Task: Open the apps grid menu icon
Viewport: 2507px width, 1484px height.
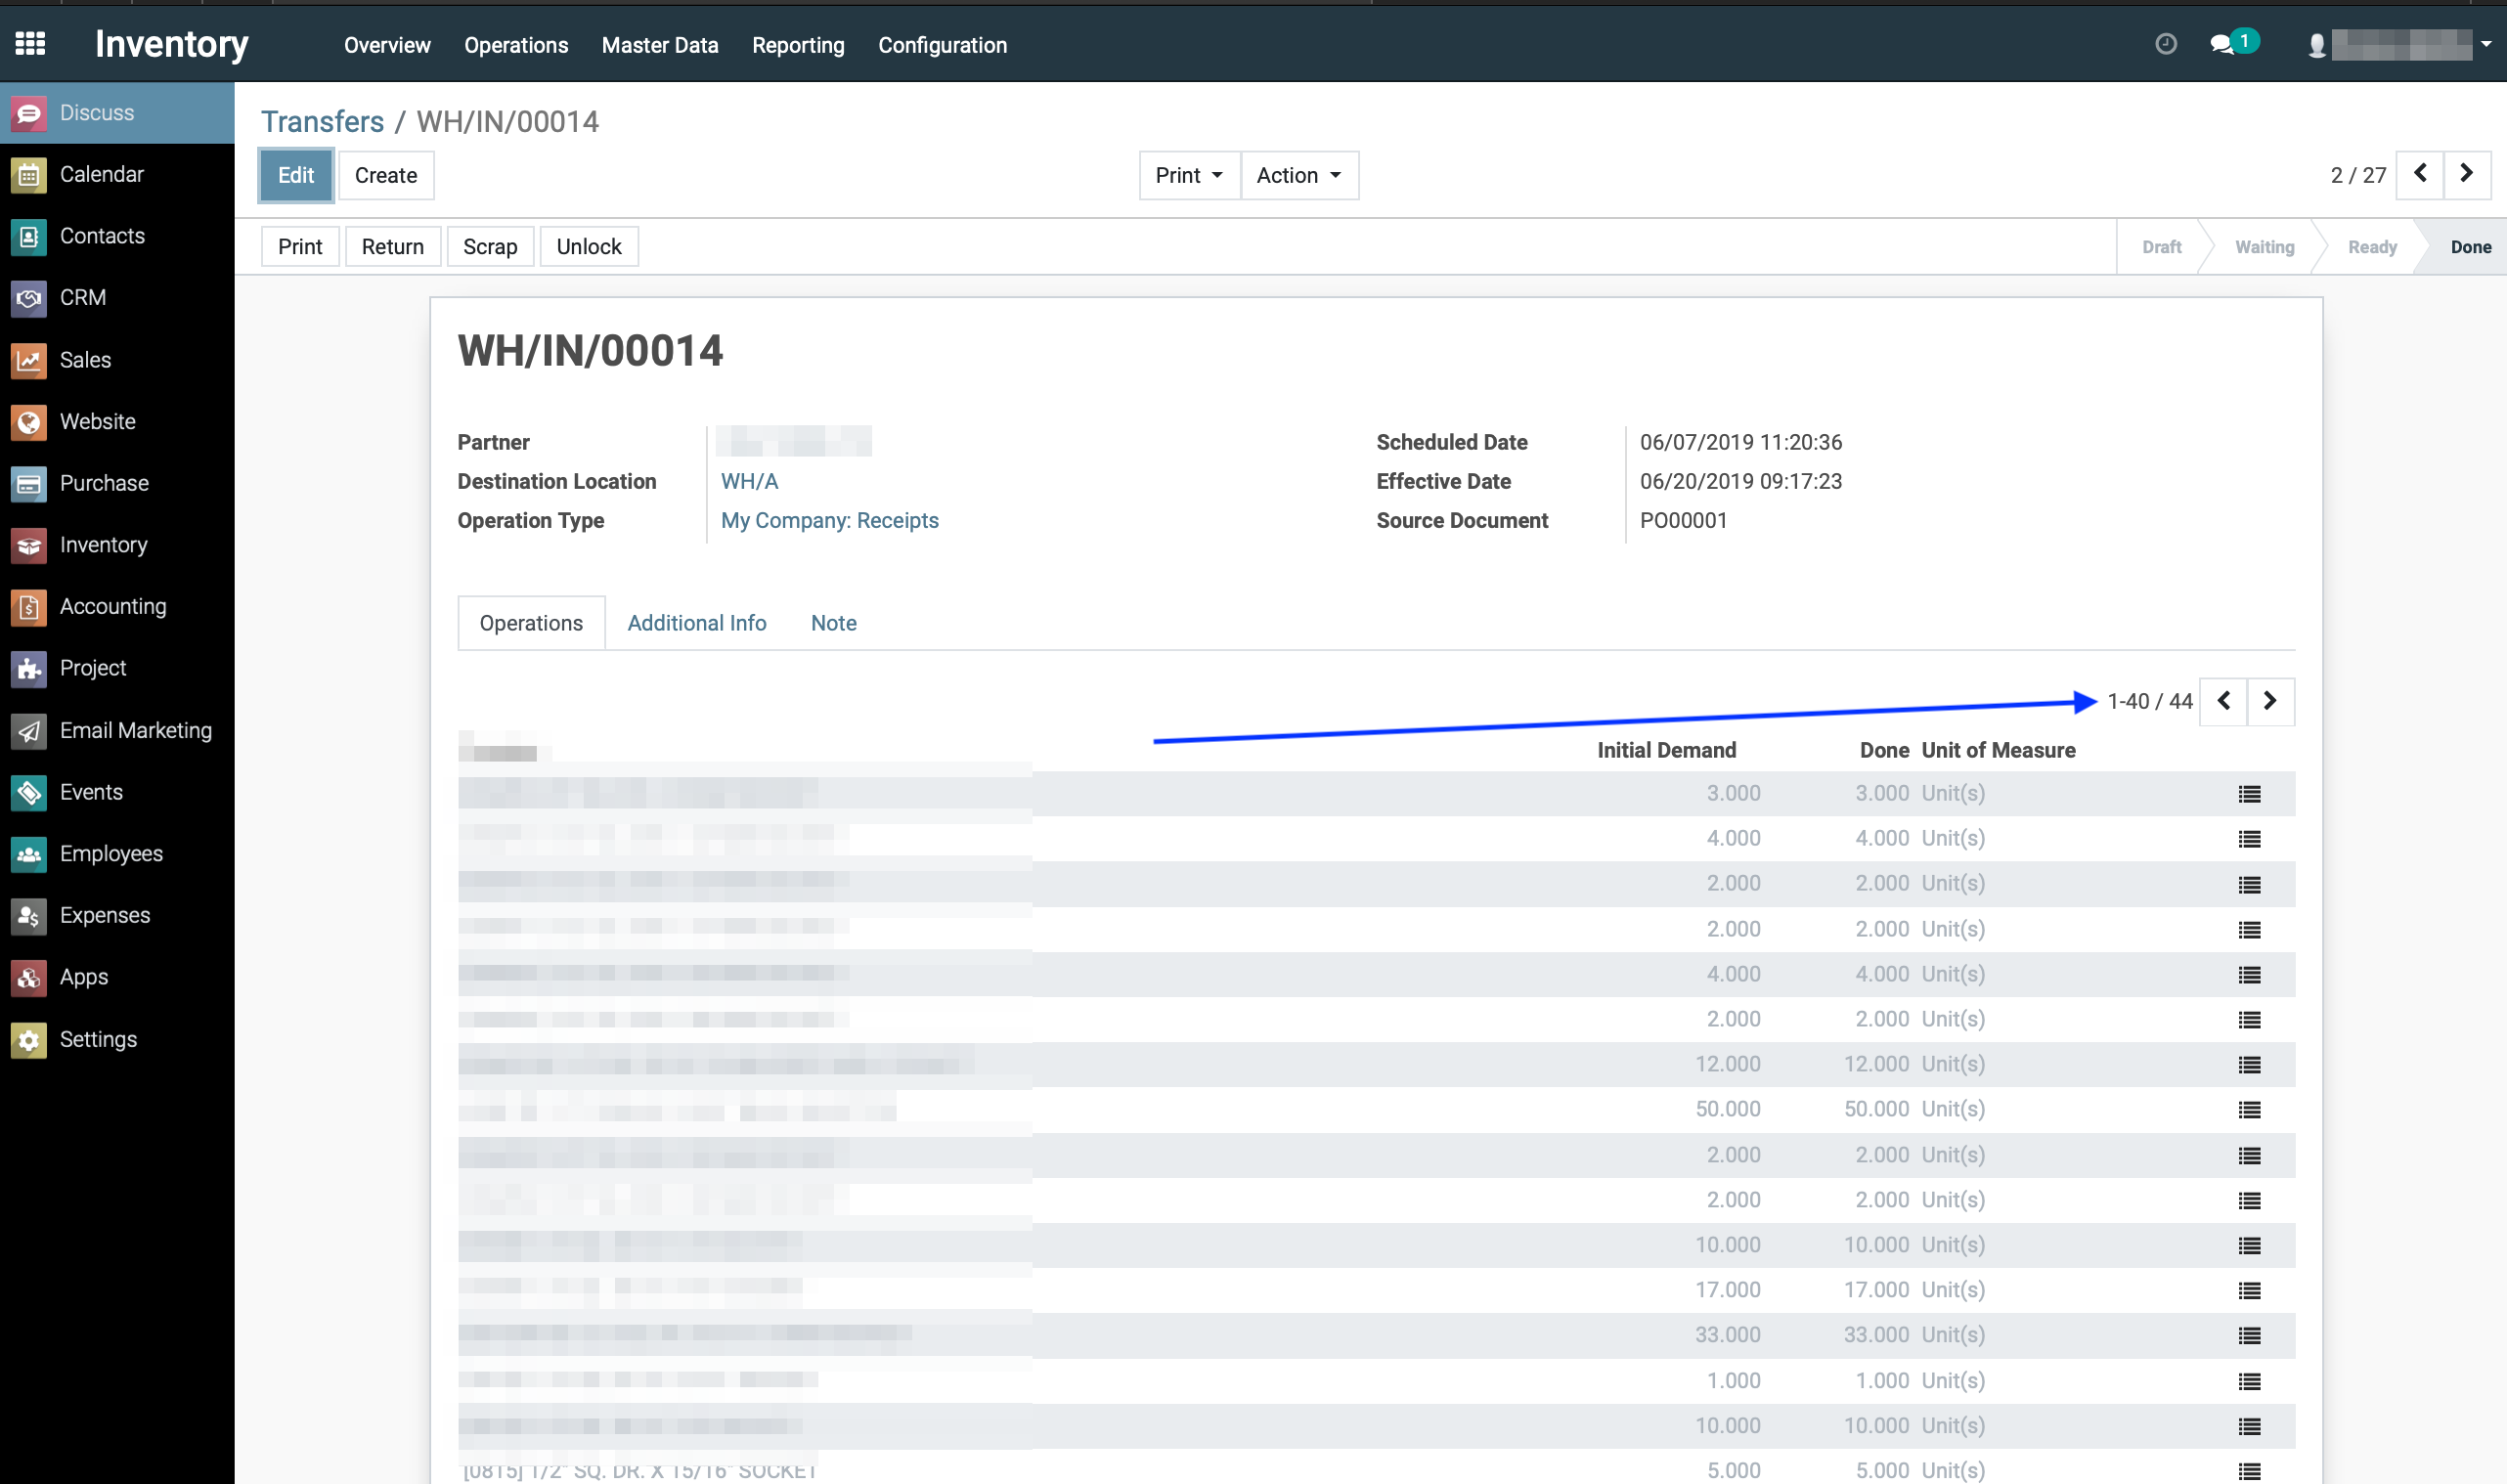Action: tap(30, 43)
